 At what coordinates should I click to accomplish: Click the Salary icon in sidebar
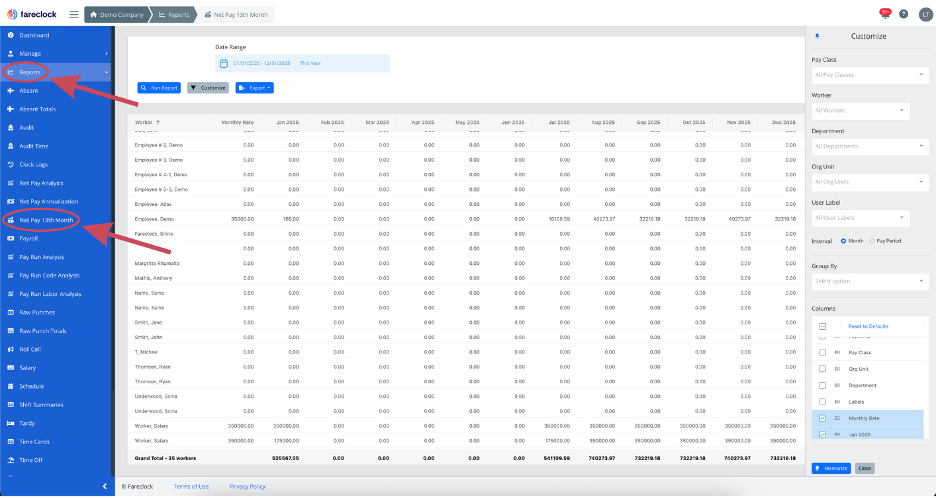click(x=11, y=368)
